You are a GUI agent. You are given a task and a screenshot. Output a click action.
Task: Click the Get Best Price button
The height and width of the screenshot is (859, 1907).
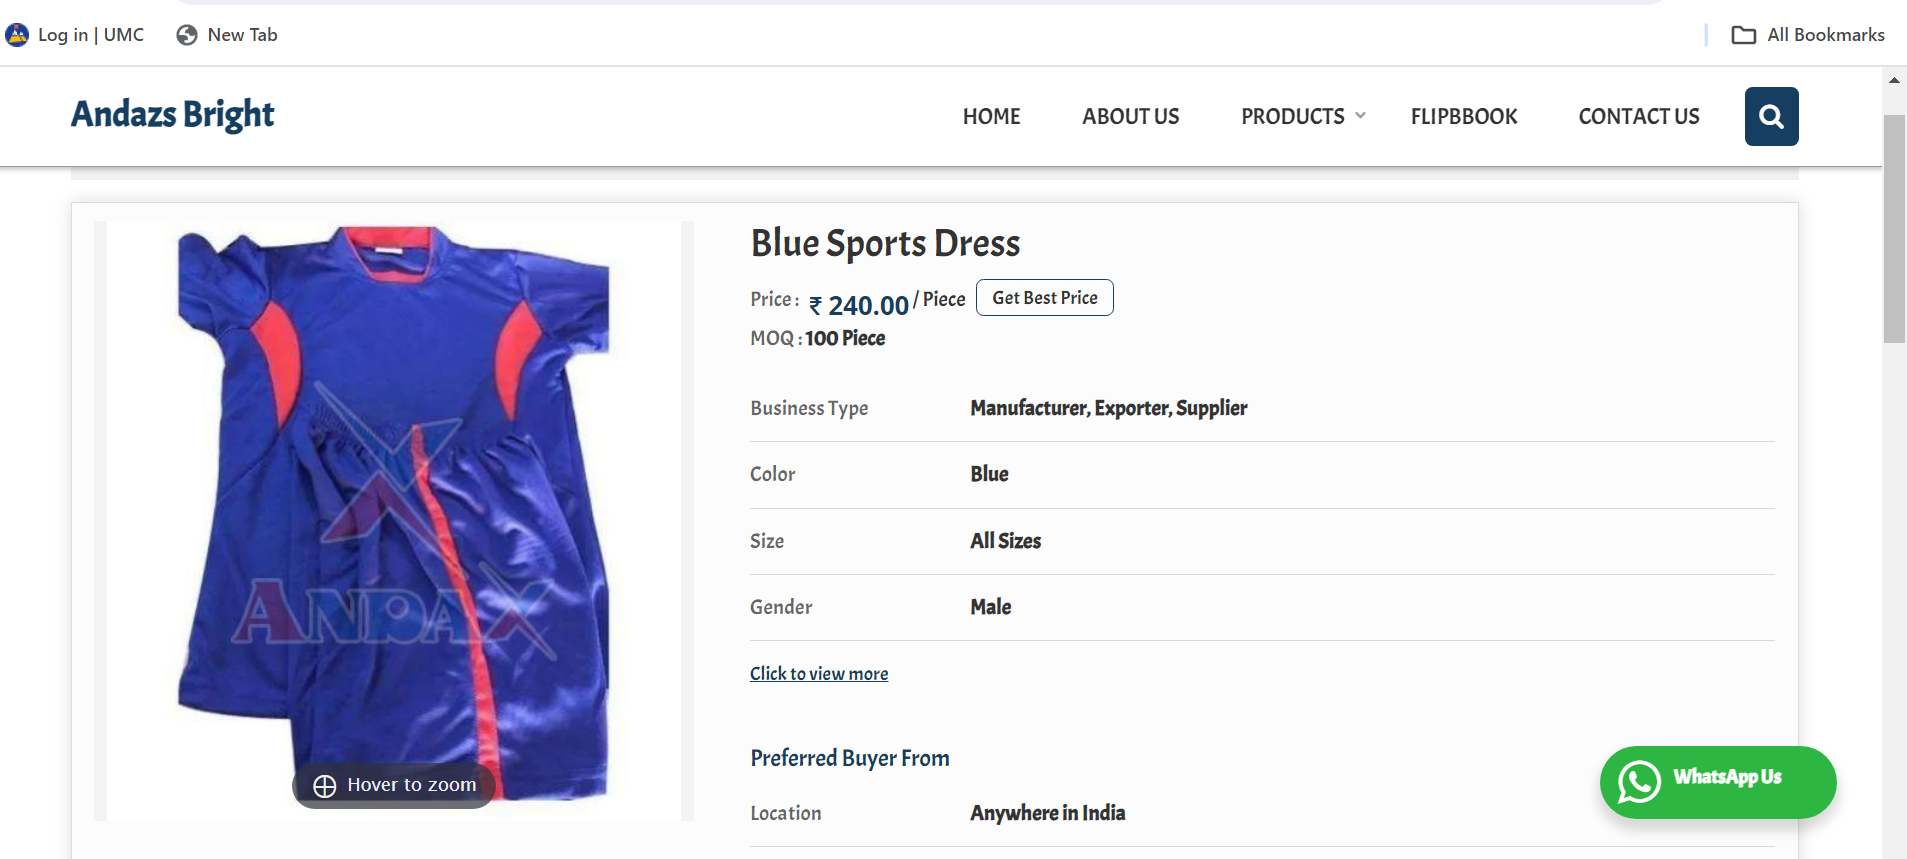pyautogui.click(x=1044, y=298)
